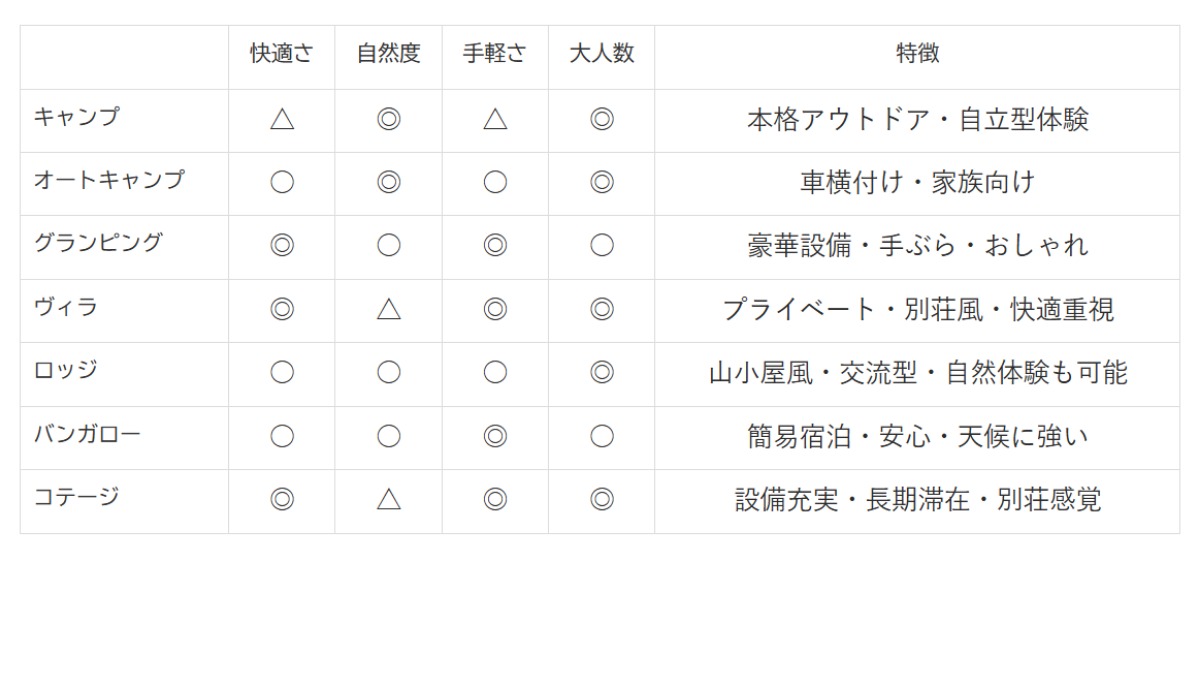Screen dimensions: 1200x675
Task: Click the double circle for キャンプ 自然度
Action: pos(388,120)
